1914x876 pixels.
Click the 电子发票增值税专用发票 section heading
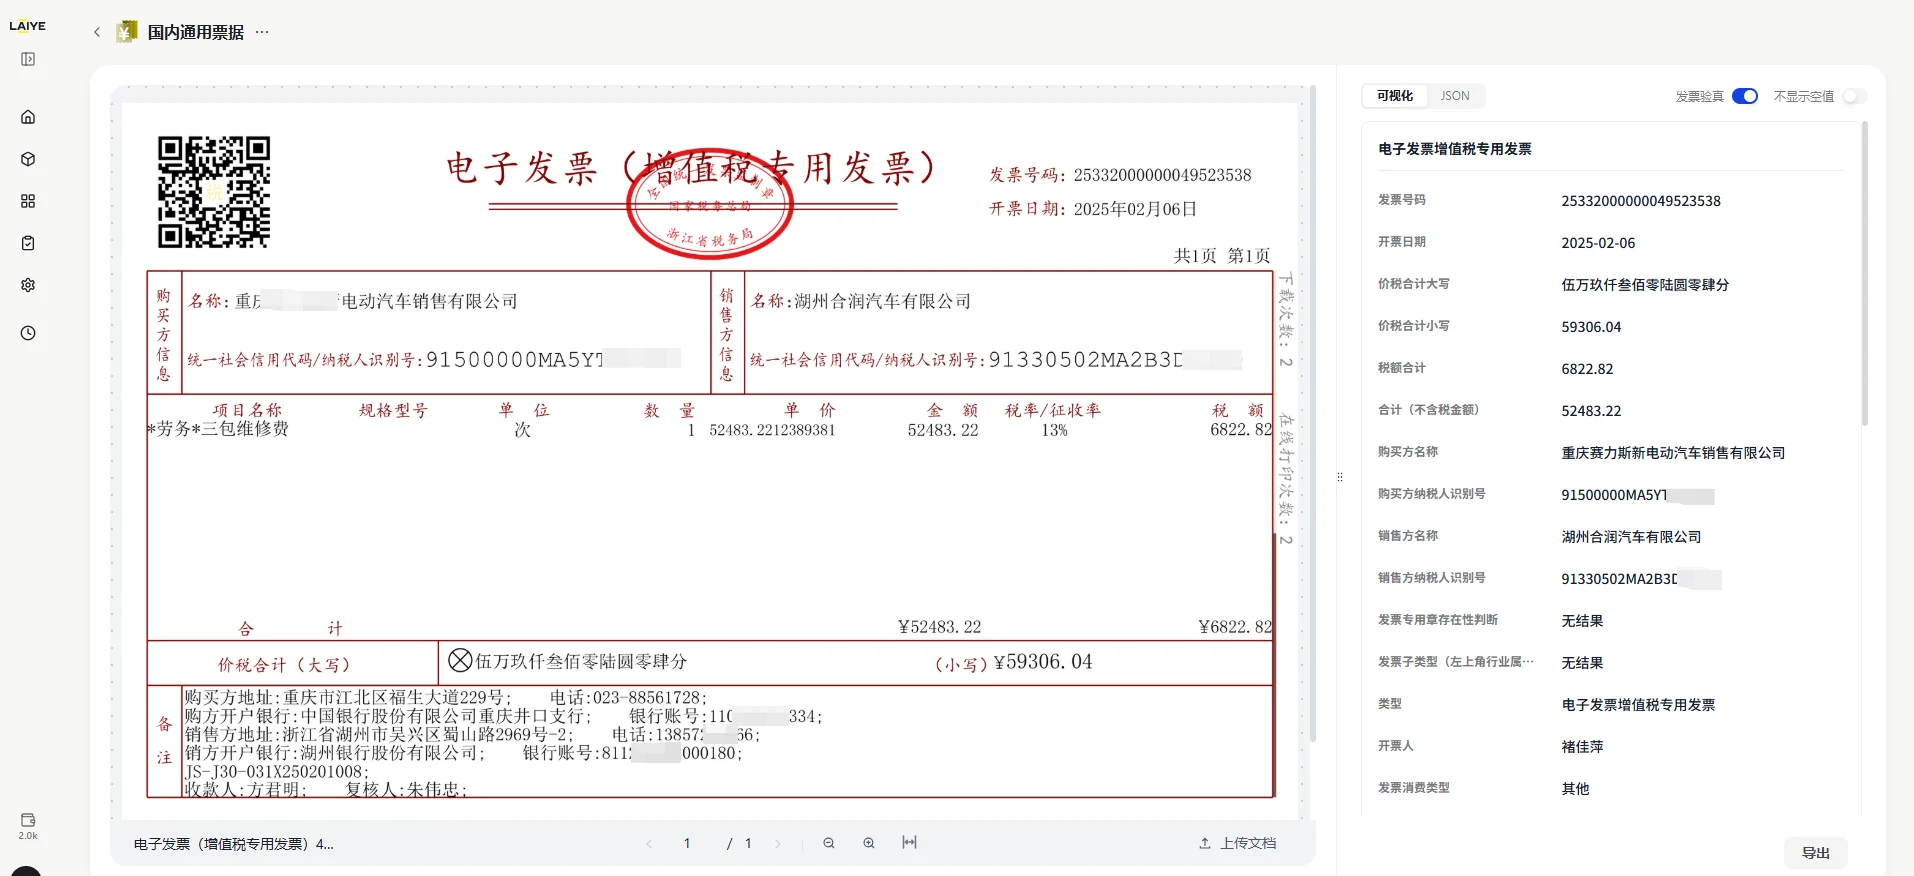(x=1455, y=149)
